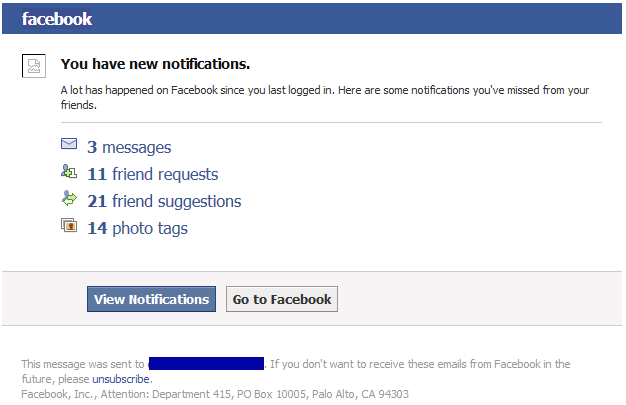Click the friend suggestions arrow icon
This screenshot has height=405, width=626.
[x=69, y=199]
